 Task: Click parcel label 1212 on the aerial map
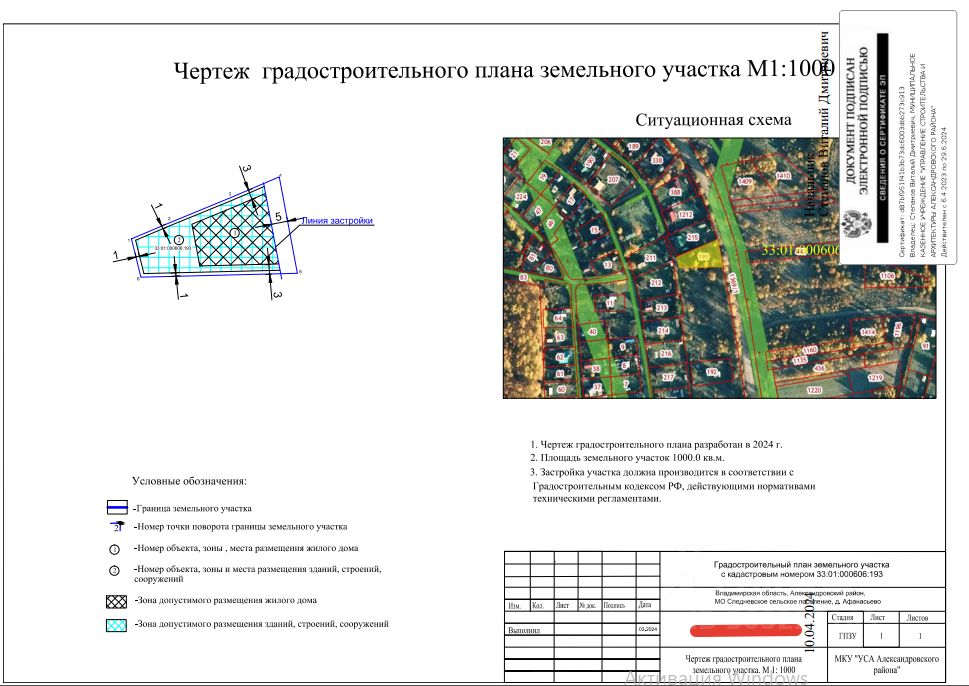685,215
